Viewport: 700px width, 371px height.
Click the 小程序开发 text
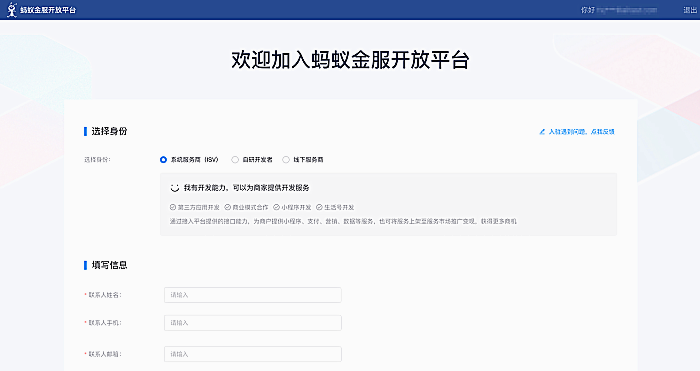(x=296, y=207)
